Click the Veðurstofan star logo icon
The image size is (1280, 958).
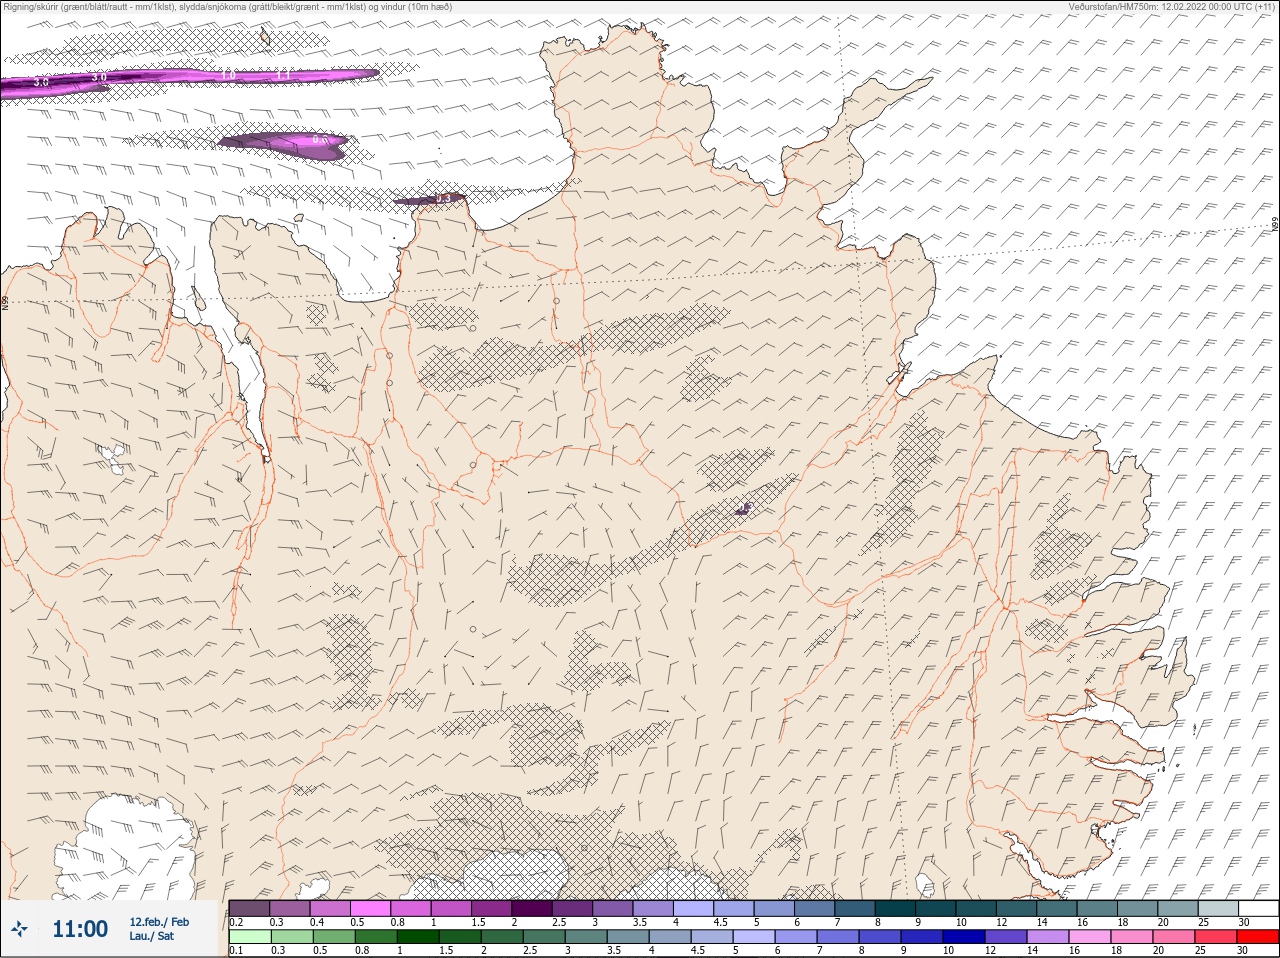click(x=19, y=929)
